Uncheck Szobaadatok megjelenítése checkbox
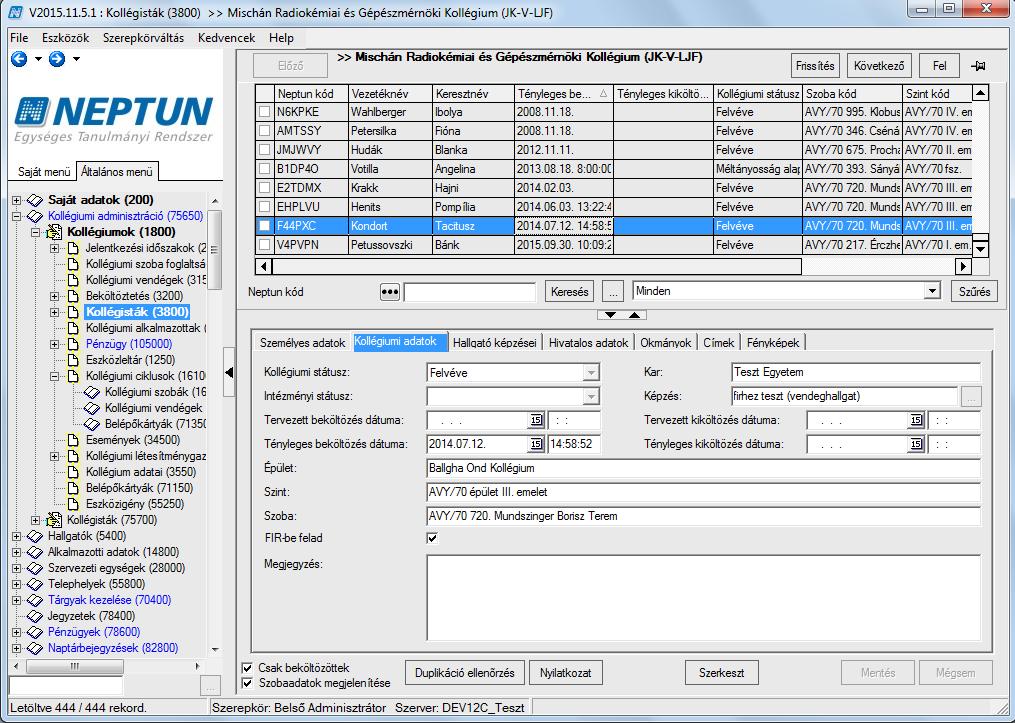This screenshot has height=723, width=1015. (x=247, y=683)
